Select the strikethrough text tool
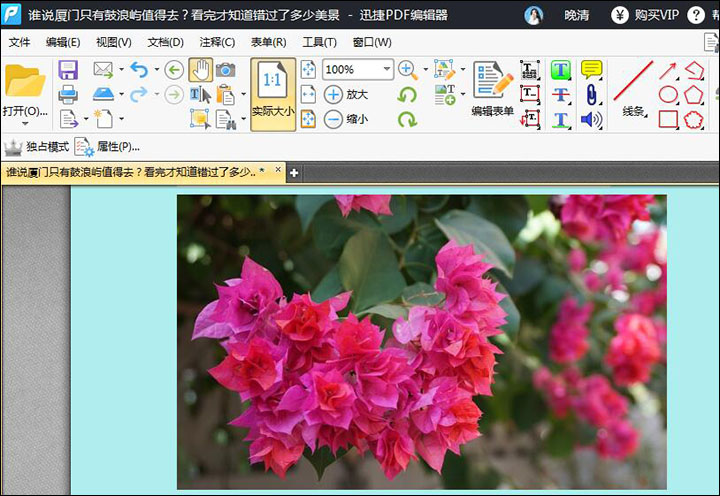The width and height of the screenshot is (720, 496). pos(561,95)
